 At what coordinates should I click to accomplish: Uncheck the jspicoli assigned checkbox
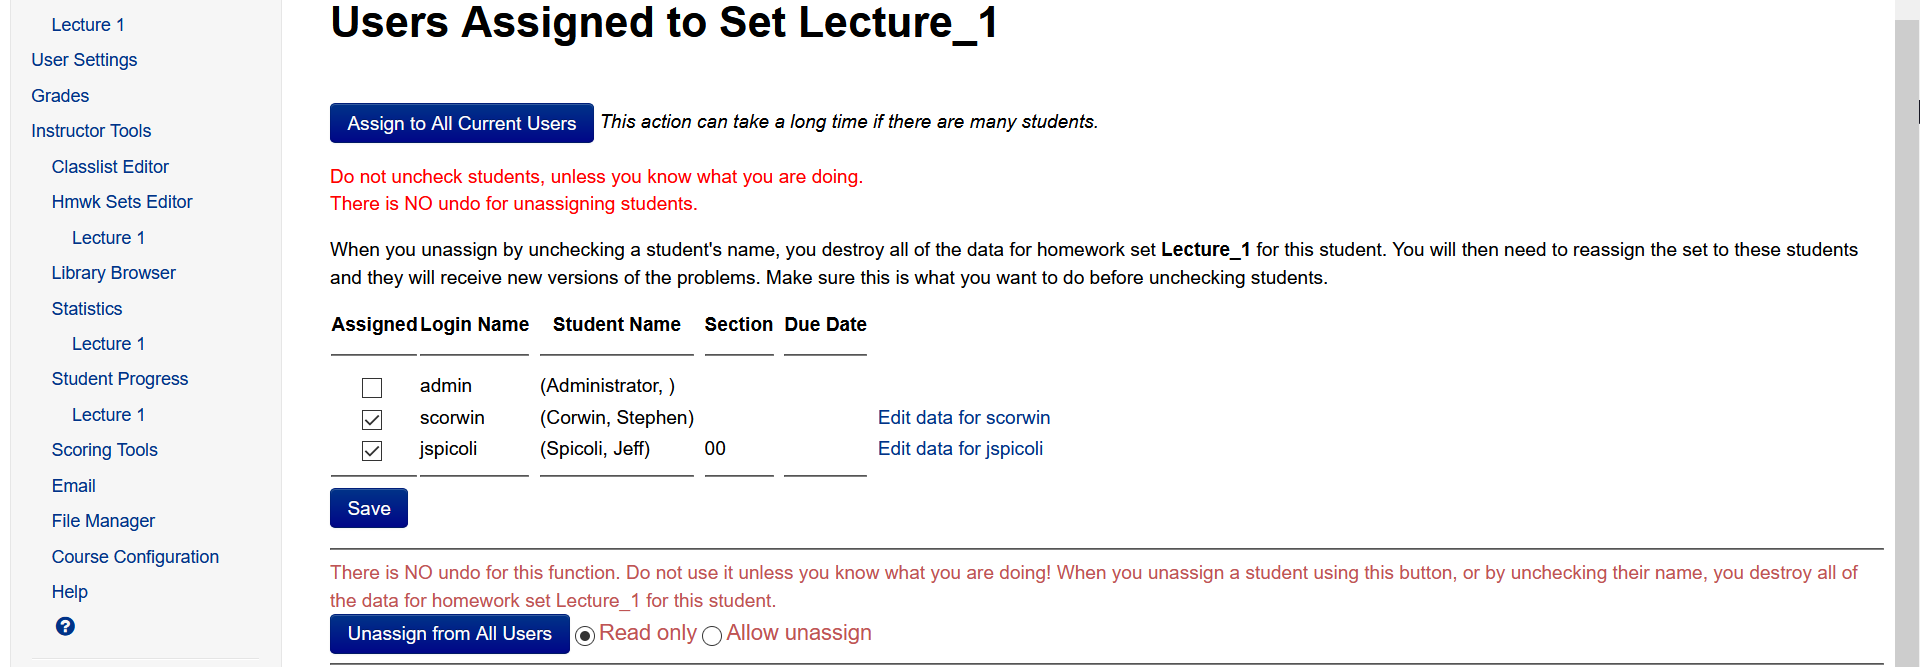(372, 451)
